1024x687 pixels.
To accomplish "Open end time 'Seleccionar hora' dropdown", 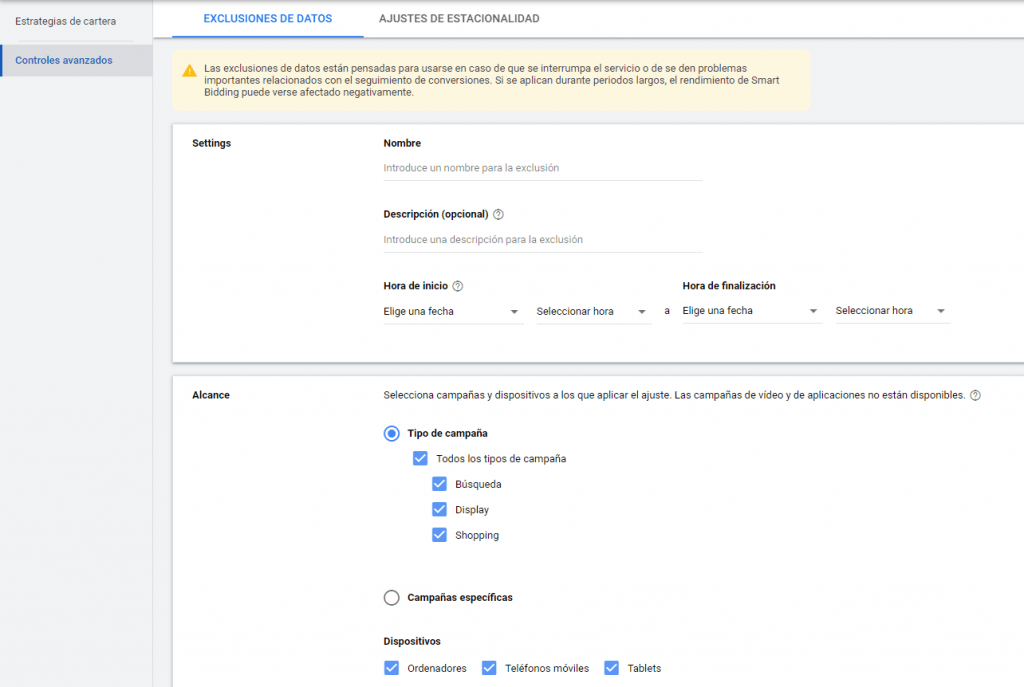I will 892,311.
